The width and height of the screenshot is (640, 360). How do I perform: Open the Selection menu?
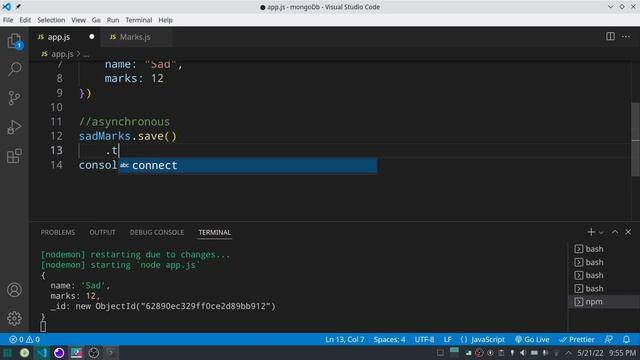click(51, 20)
